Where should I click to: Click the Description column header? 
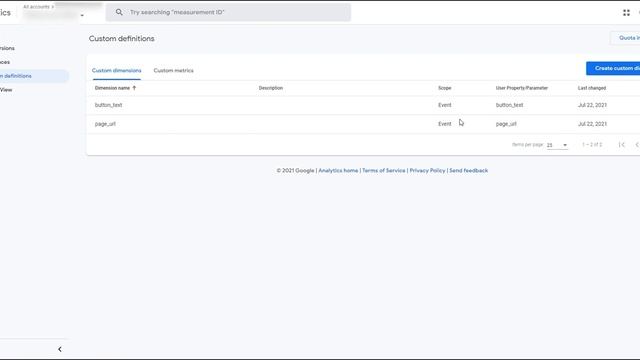[271, 88]
